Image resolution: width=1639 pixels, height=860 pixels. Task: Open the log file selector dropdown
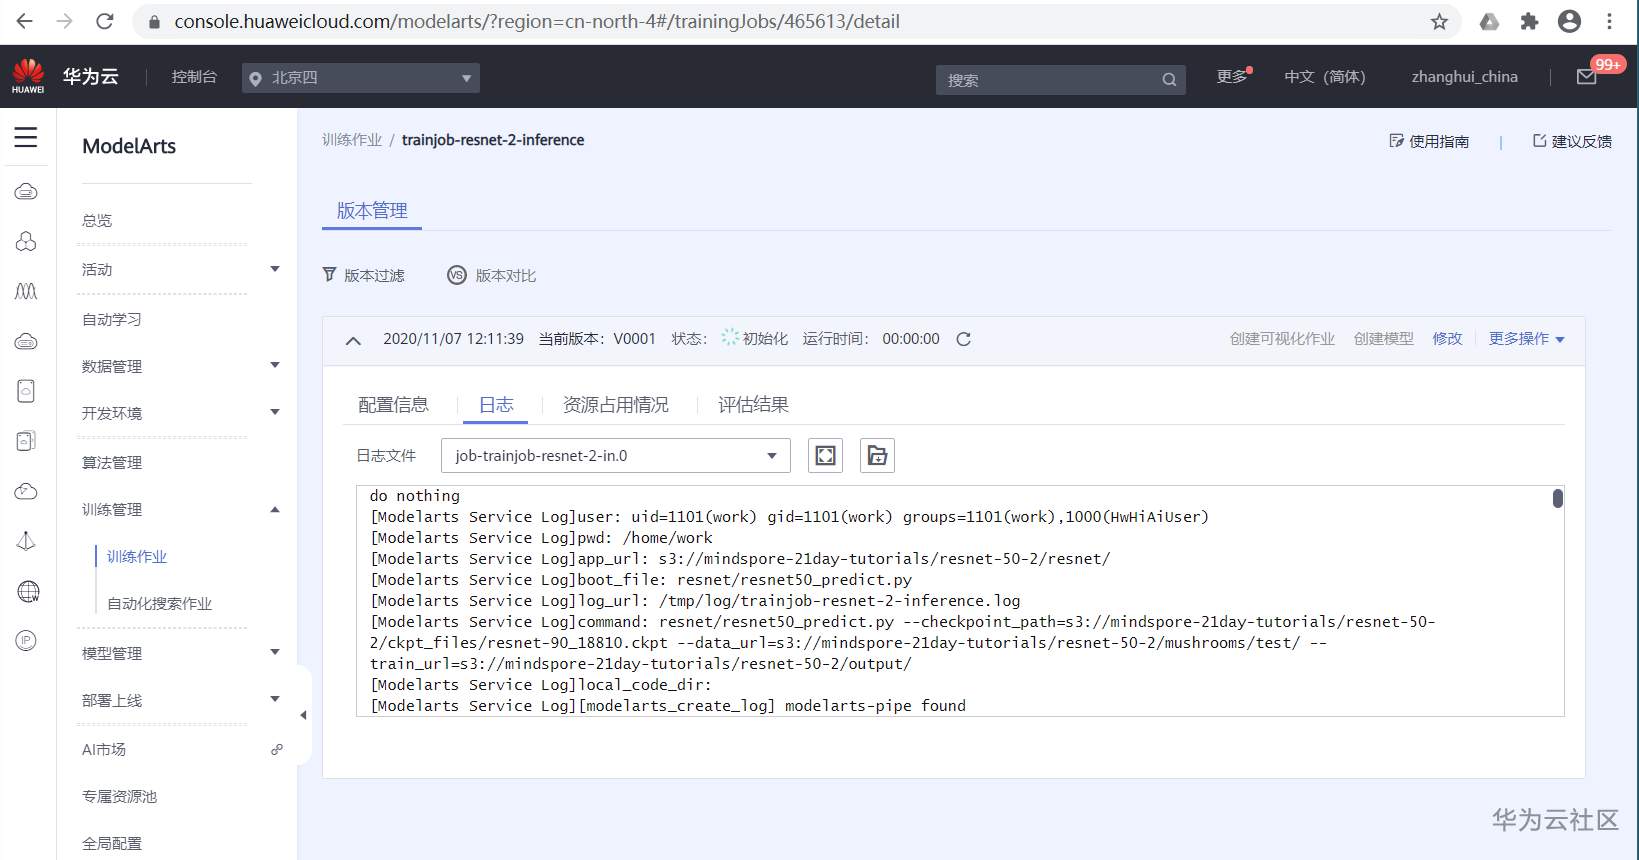(x=616, y=456)
